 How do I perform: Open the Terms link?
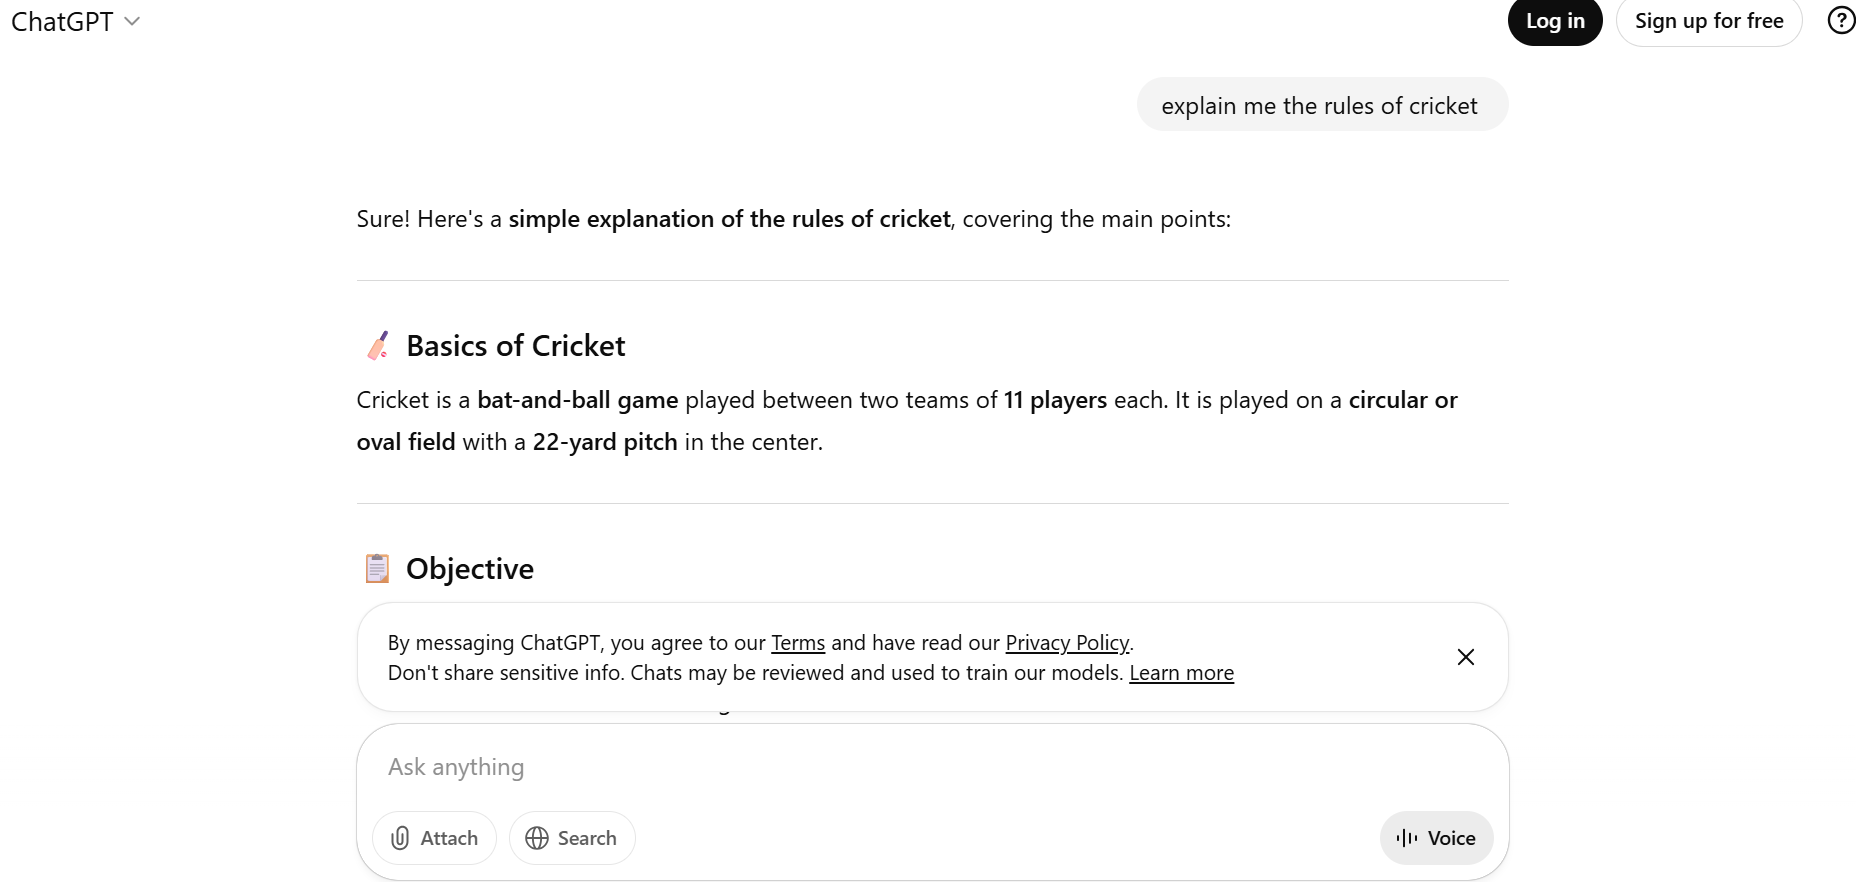(x=798, y=643)
